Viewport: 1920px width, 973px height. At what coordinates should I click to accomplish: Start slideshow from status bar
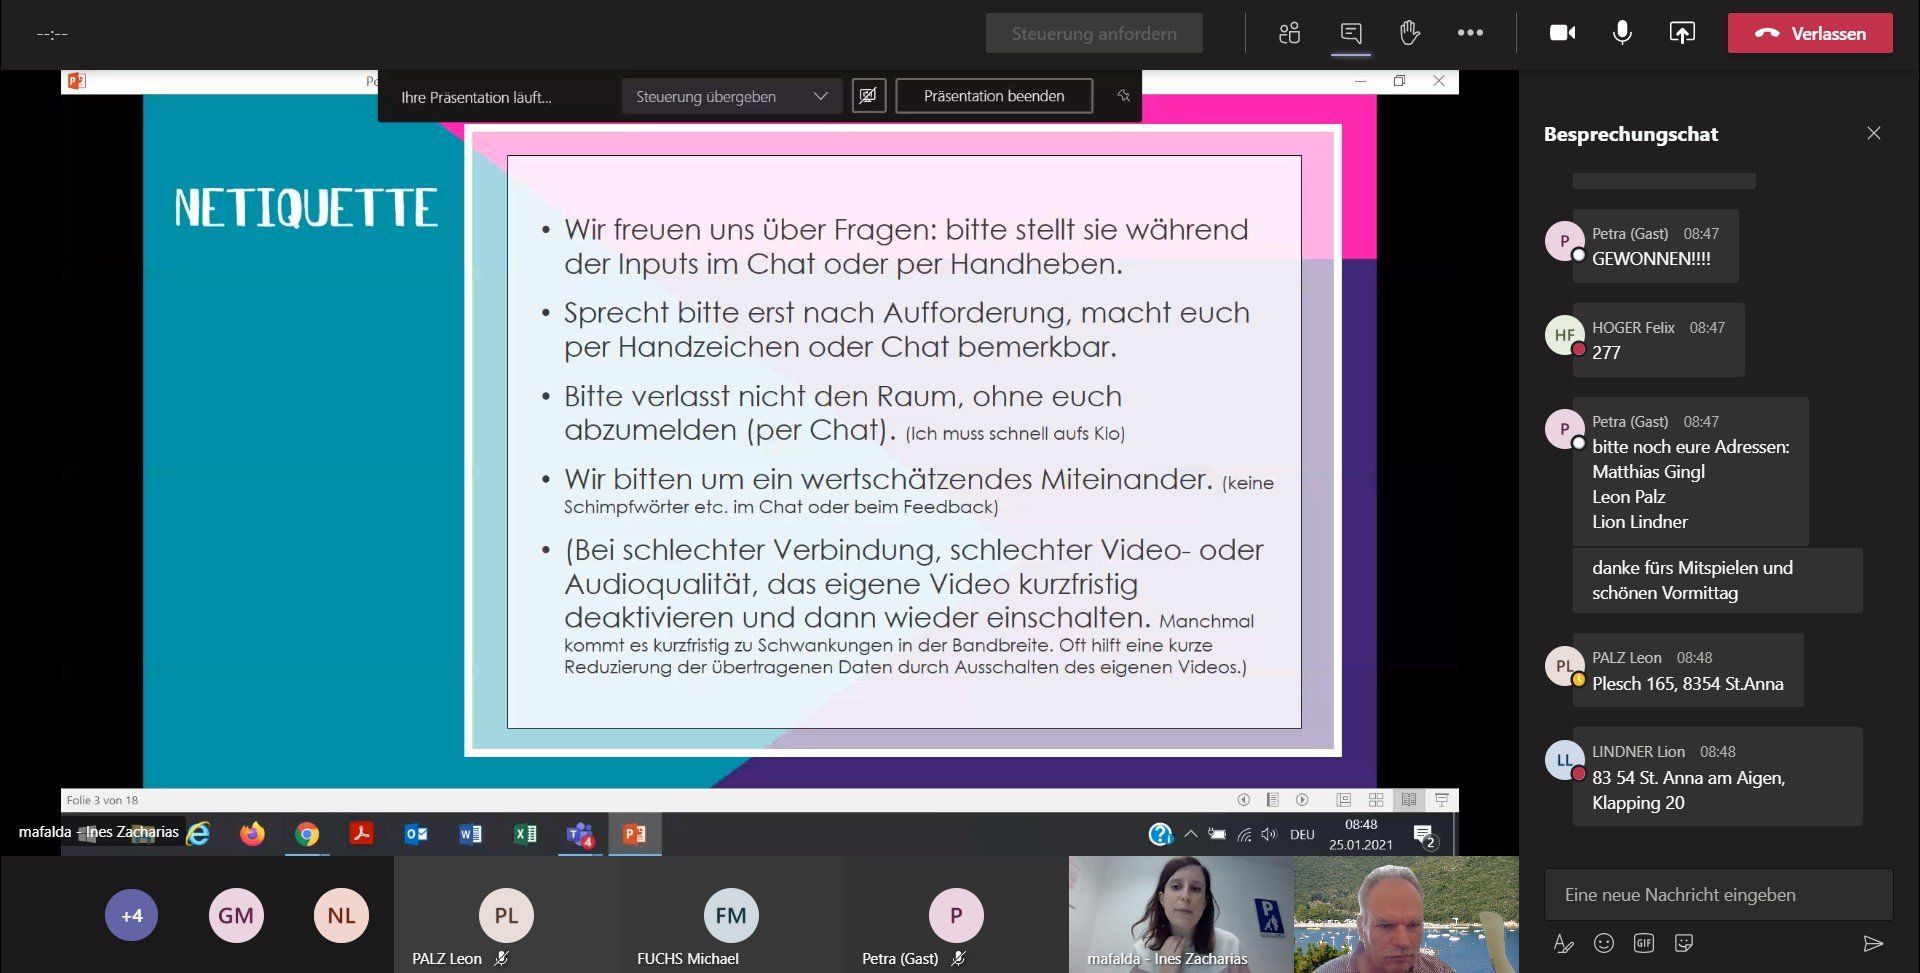(1441, 800)
